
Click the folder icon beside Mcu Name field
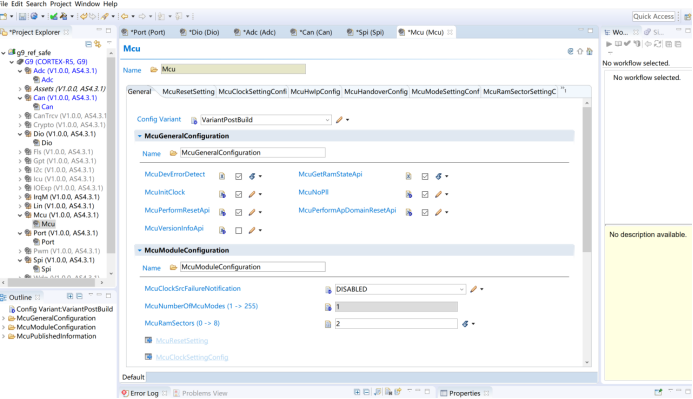pos(154,70)
